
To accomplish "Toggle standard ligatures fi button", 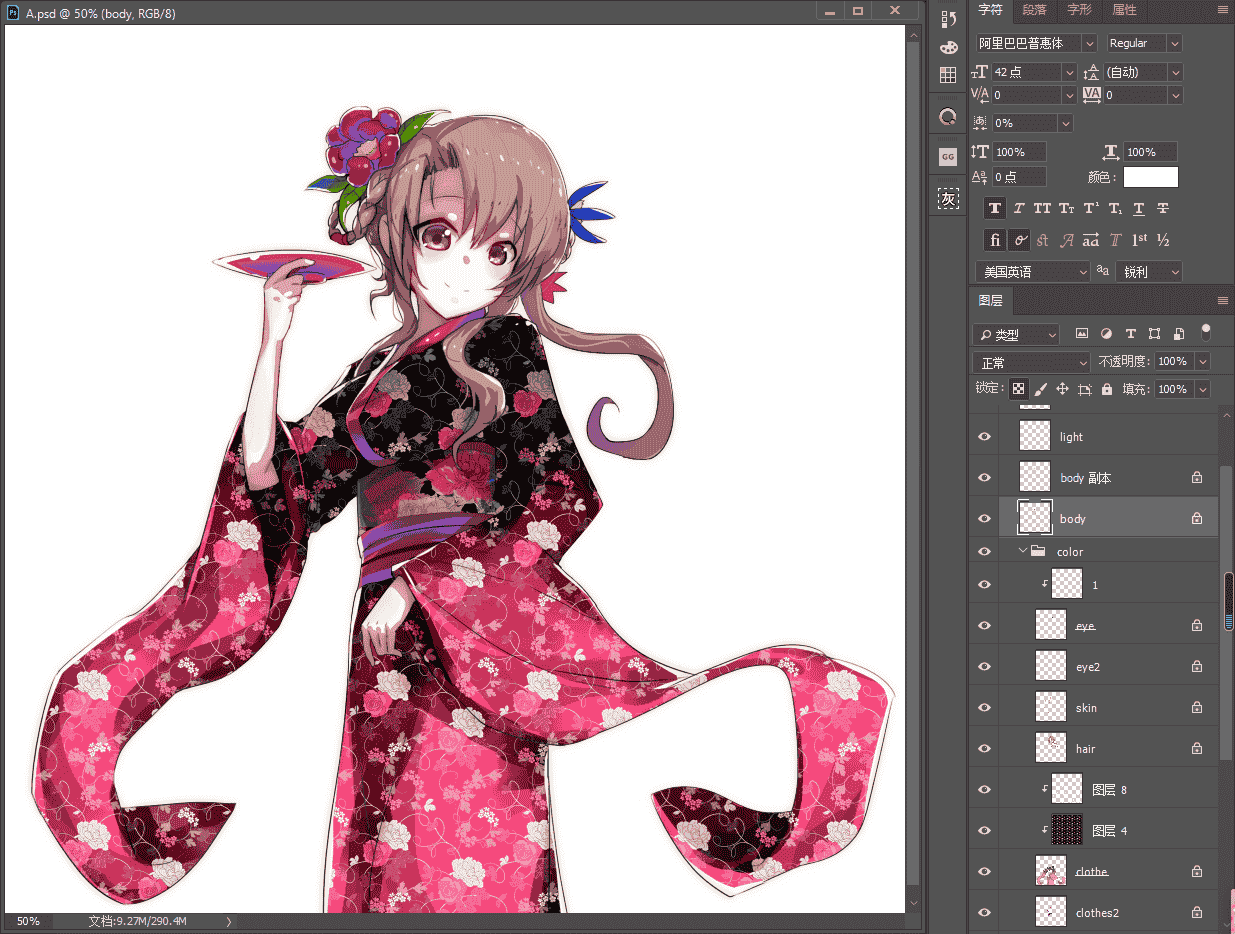I will [994, 240].
